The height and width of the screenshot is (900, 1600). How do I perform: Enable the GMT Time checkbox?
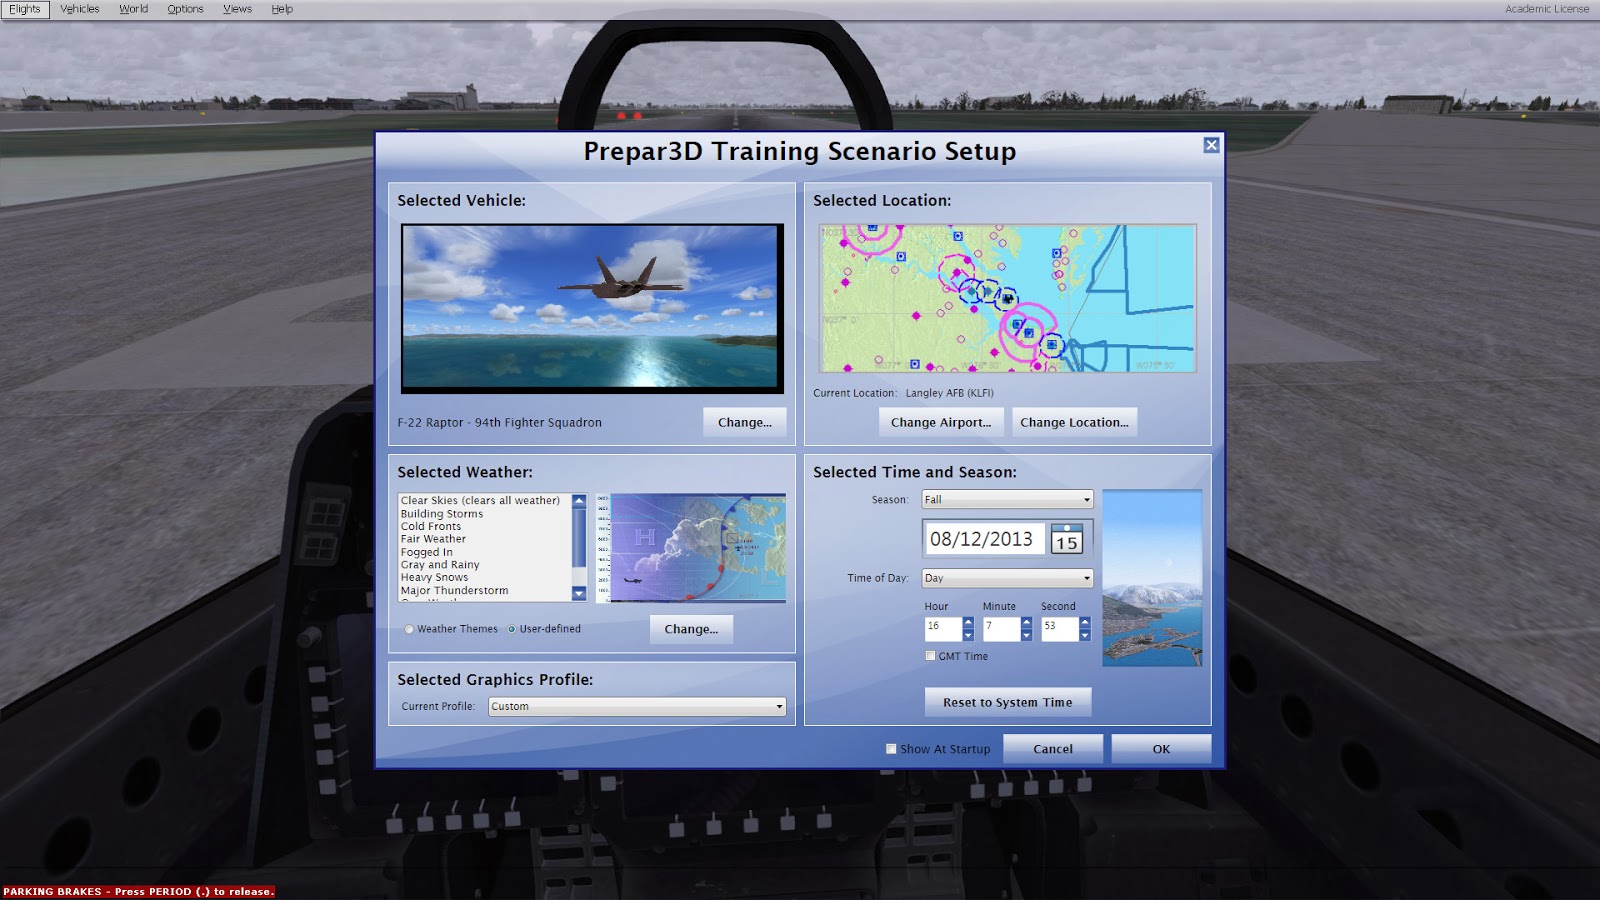click(929, 656)
